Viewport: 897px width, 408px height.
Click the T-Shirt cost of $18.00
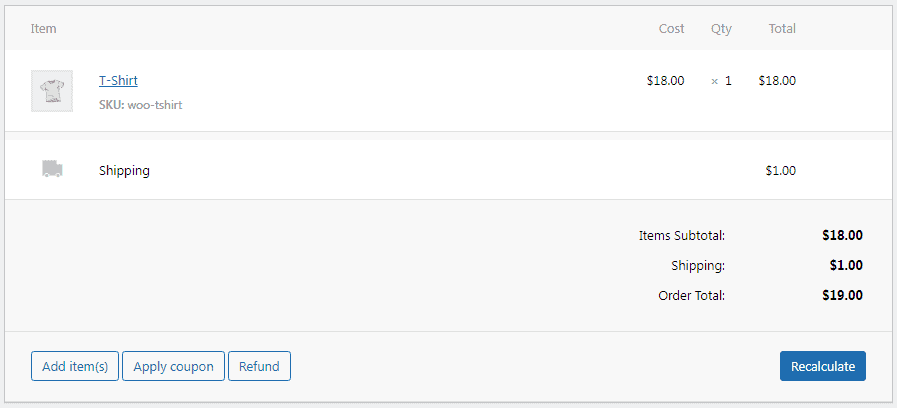665,81
